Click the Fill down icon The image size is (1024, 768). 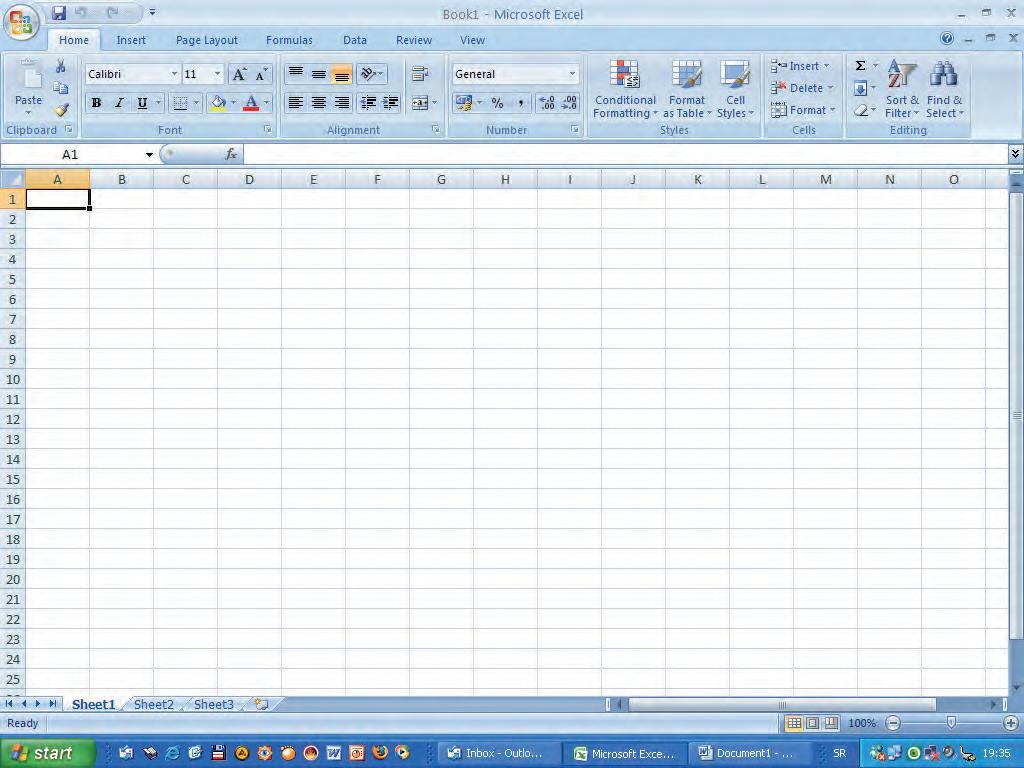click(861, 88)
